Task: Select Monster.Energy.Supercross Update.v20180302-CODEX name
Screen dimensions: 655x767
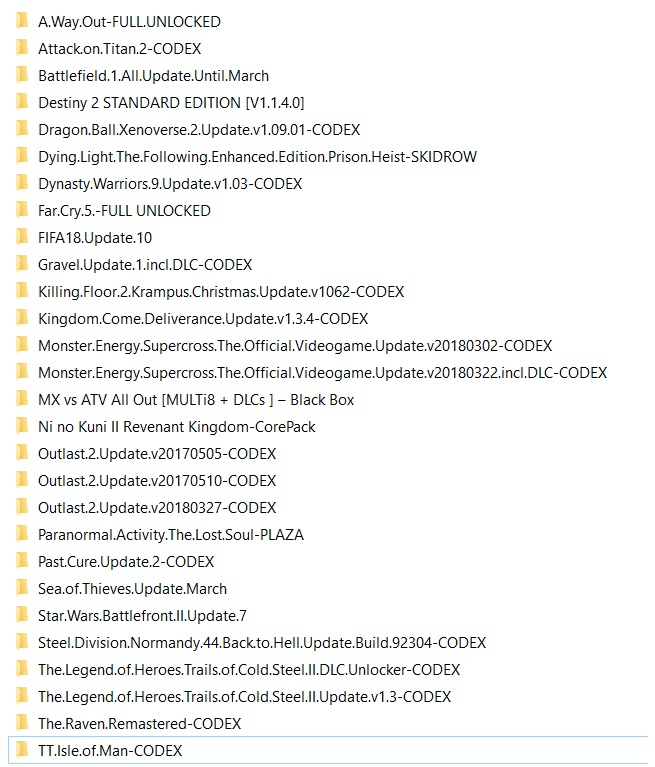Action: coord(295,346)
